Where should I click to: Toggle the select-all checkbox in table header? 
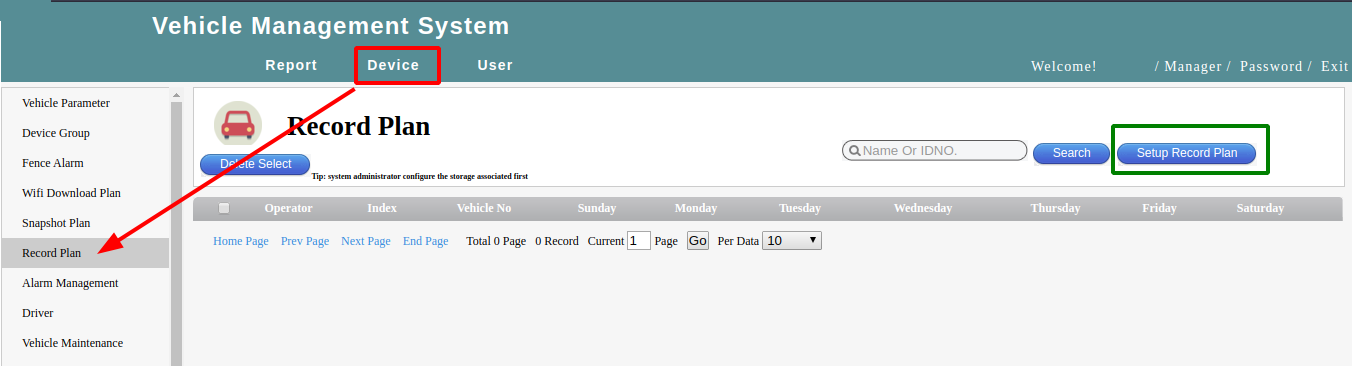coord(224,208)
